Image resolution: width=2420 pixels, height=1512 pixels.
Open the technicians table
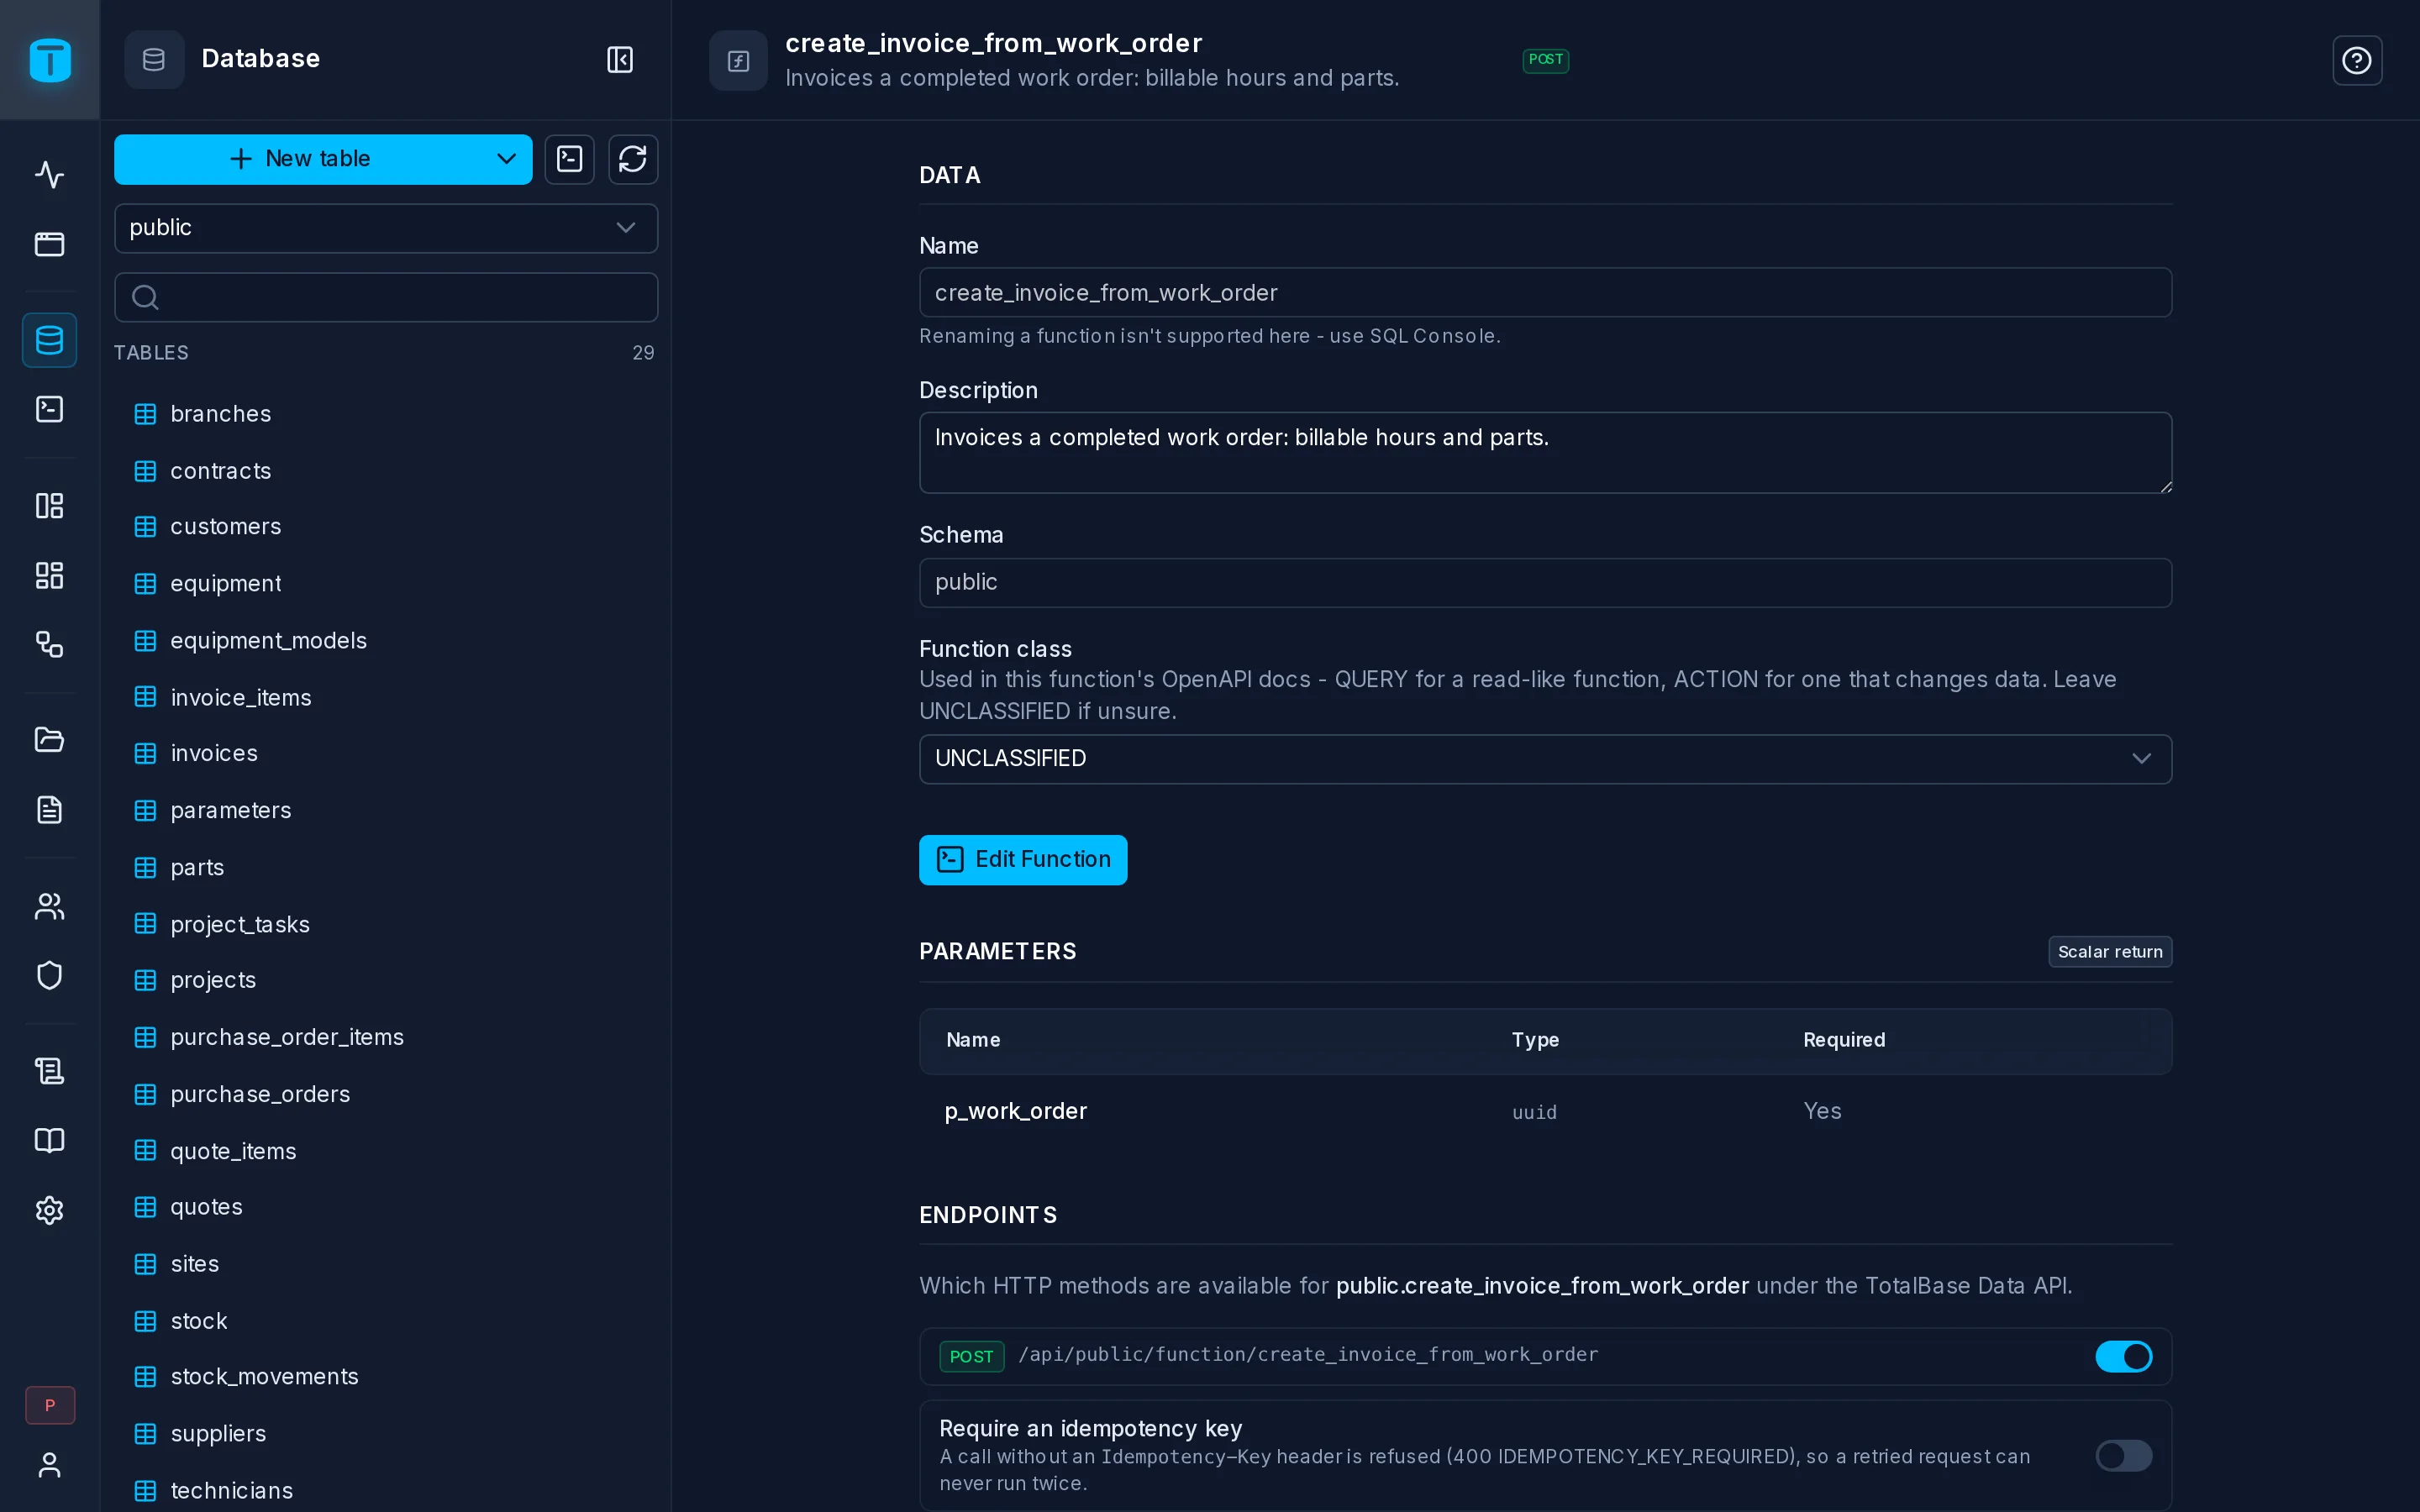(x=386, y=1491)
